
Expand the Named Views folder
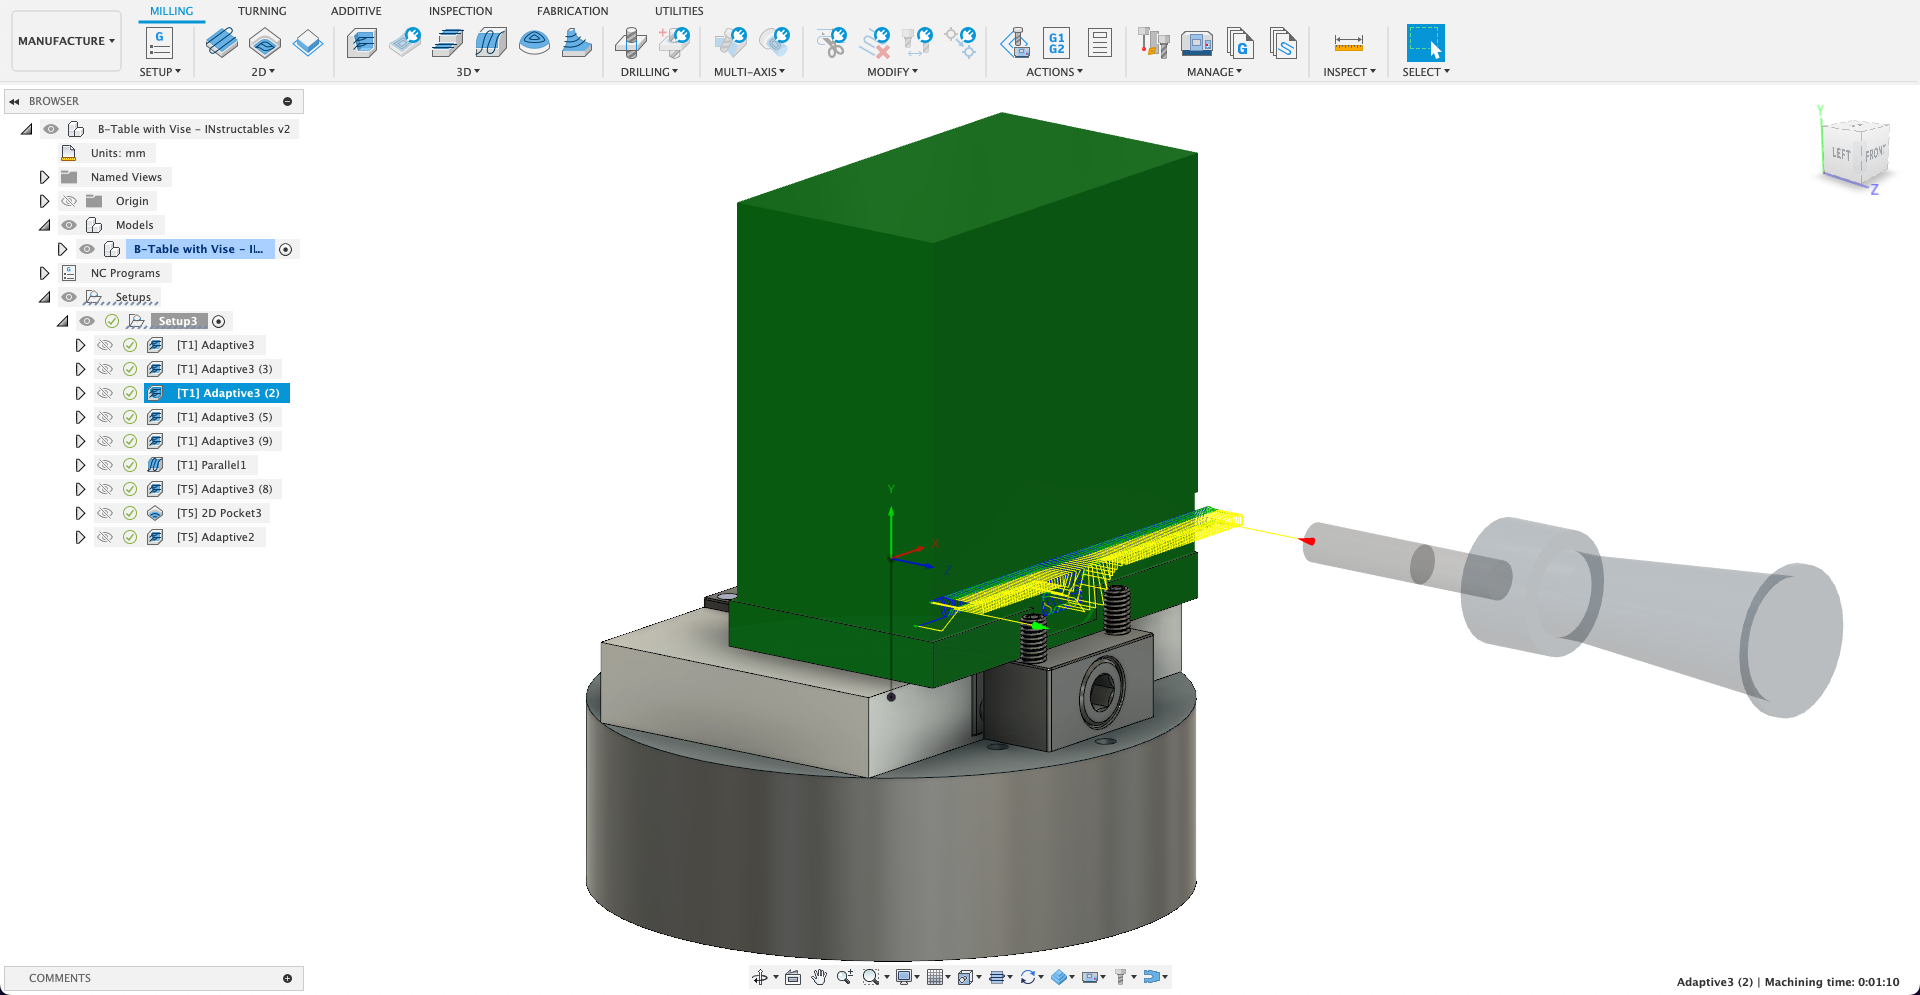44,177
